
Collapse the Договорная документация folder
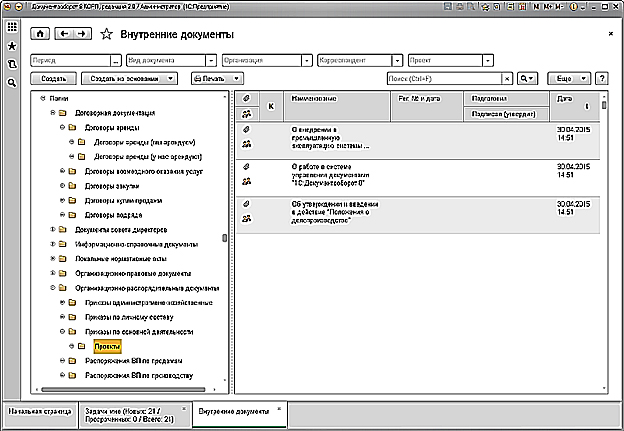[x=52, y=113]
